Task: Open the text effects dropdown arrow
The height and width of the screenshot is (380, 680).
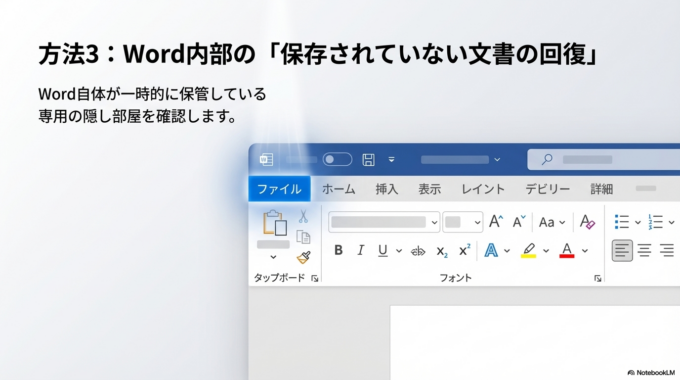Action: tap(507, 251)
